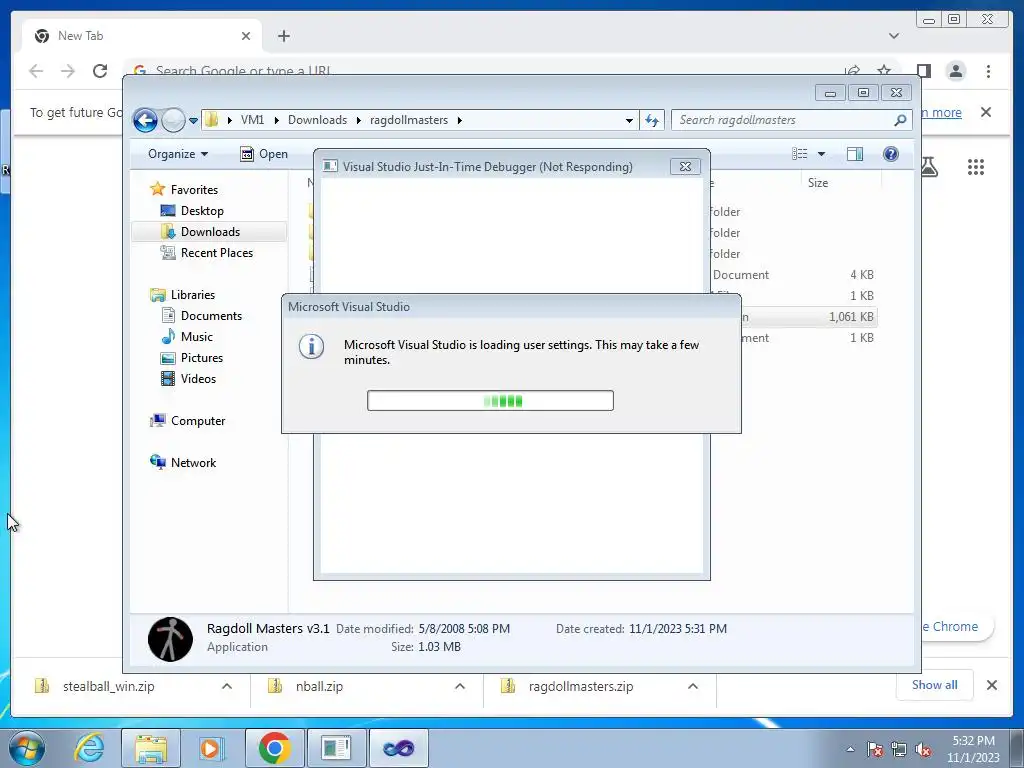1024x768 pixels.
Task: Click Chrome forward button
Action: click(x=68, y=71)
